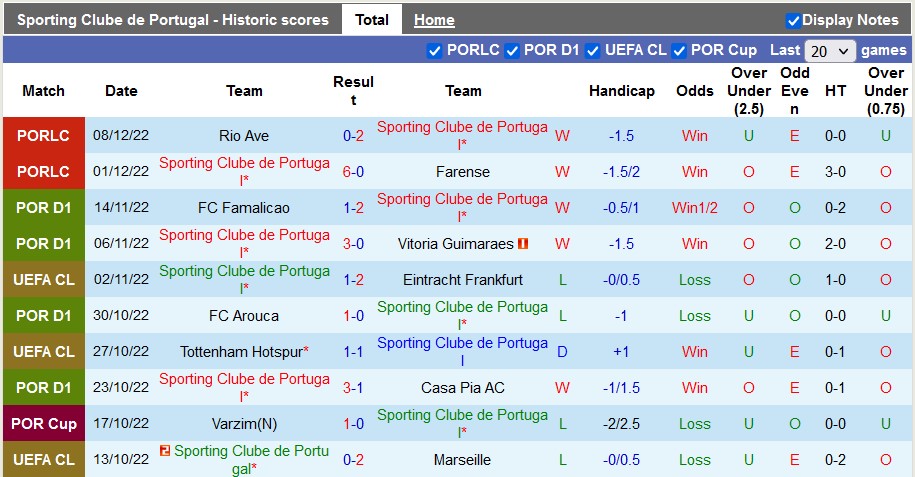The height and width of the screenshot is (477, 915).
Task: Click the 6-0 result against Farense
Action: (353, 171)
